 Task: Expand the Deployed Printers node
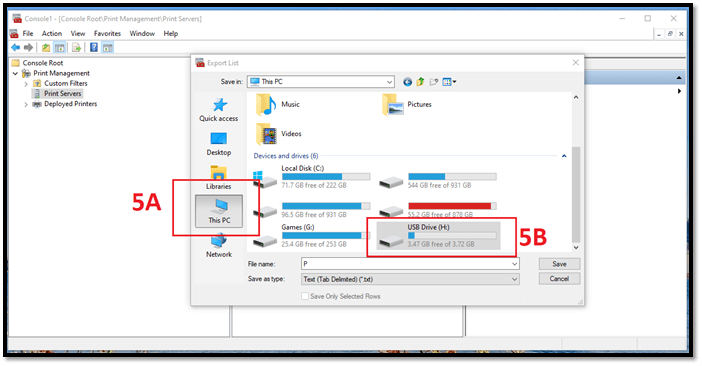pyautogui.click(x=26, y=104)
